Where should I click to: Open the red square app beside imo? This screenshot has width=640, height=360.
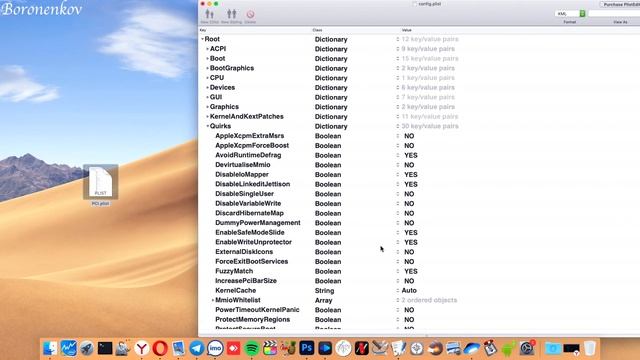click(233, 348)
